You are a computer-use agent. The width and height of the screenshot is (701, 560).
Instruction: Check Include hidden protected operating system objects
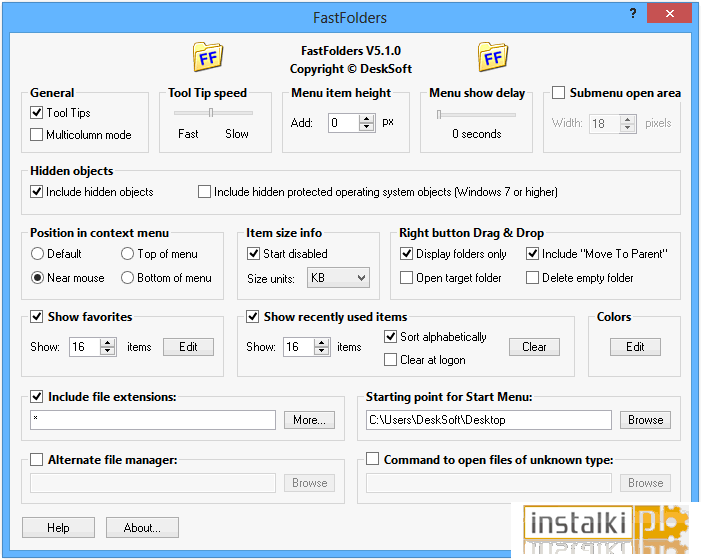point(204,192)
